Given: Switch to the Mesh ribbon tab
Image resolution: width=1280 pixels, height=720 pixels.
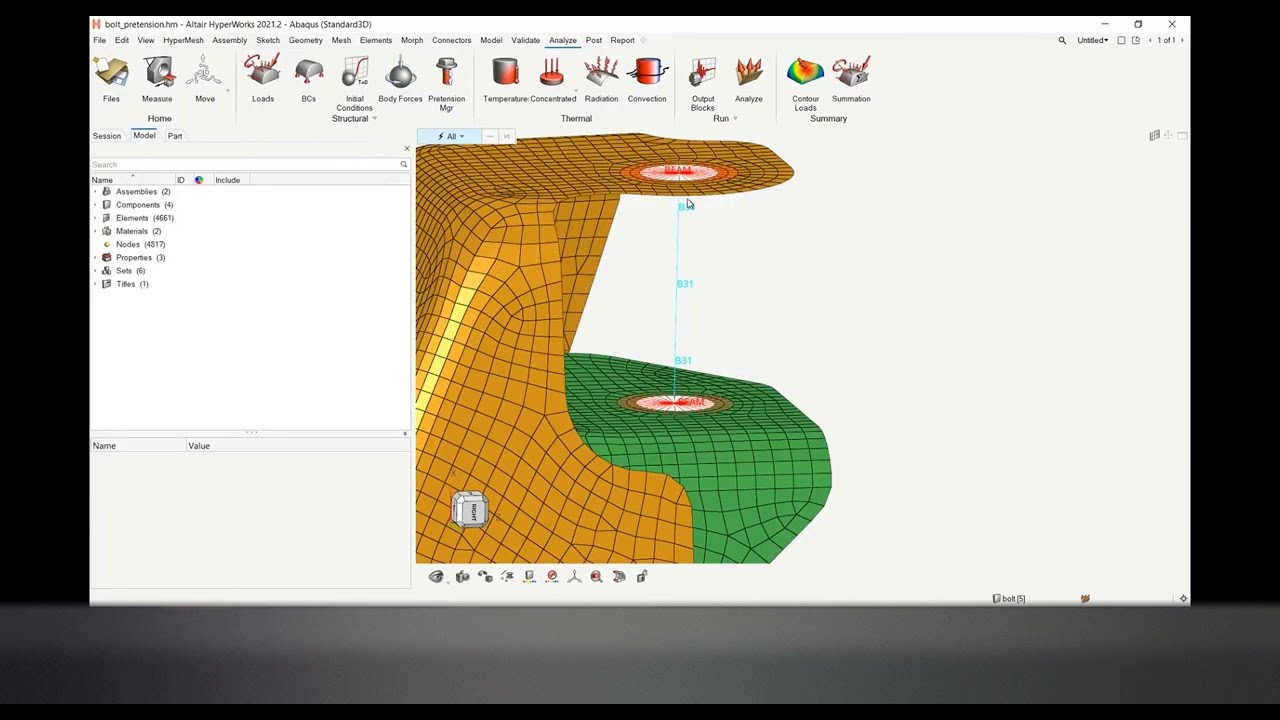Looking at the screenshot, I should pyautogui.click(x=341, y=40).
